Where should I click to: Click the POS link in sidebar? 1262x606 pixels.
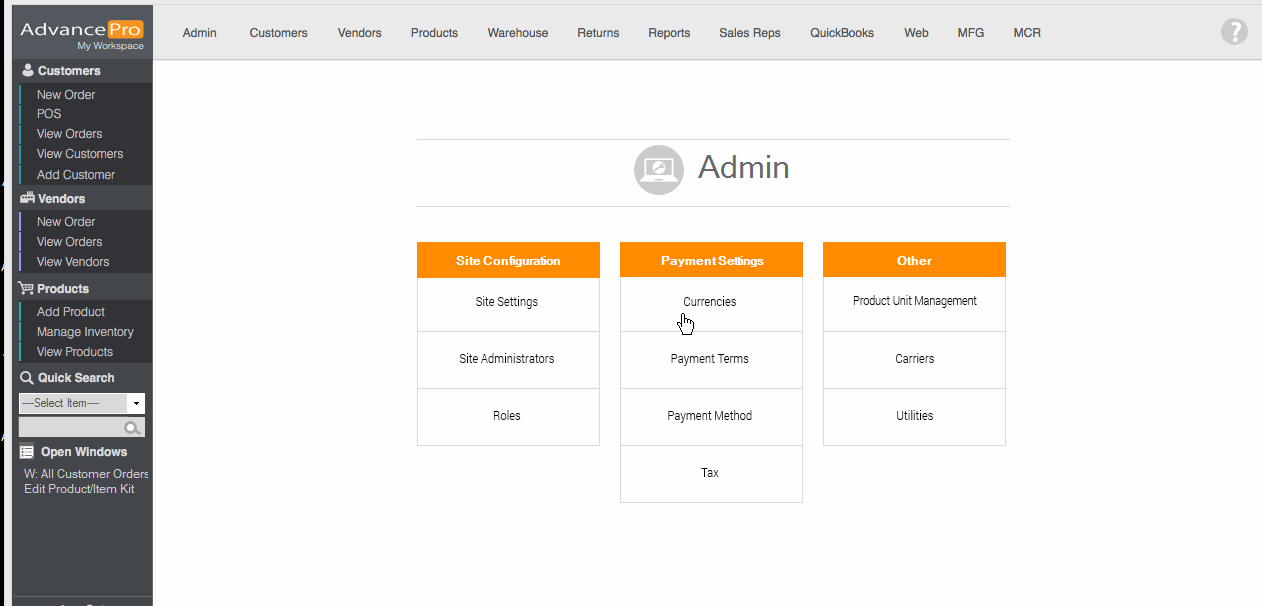49,114
